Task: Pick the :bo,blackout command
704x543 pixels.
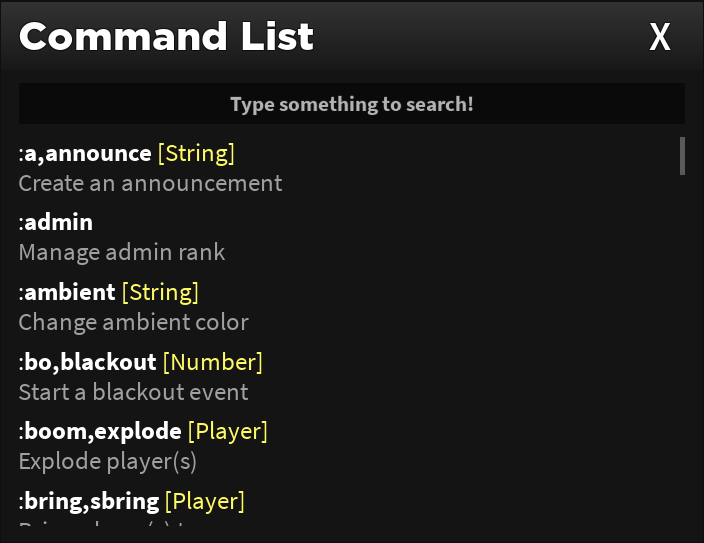Action: 90,361
